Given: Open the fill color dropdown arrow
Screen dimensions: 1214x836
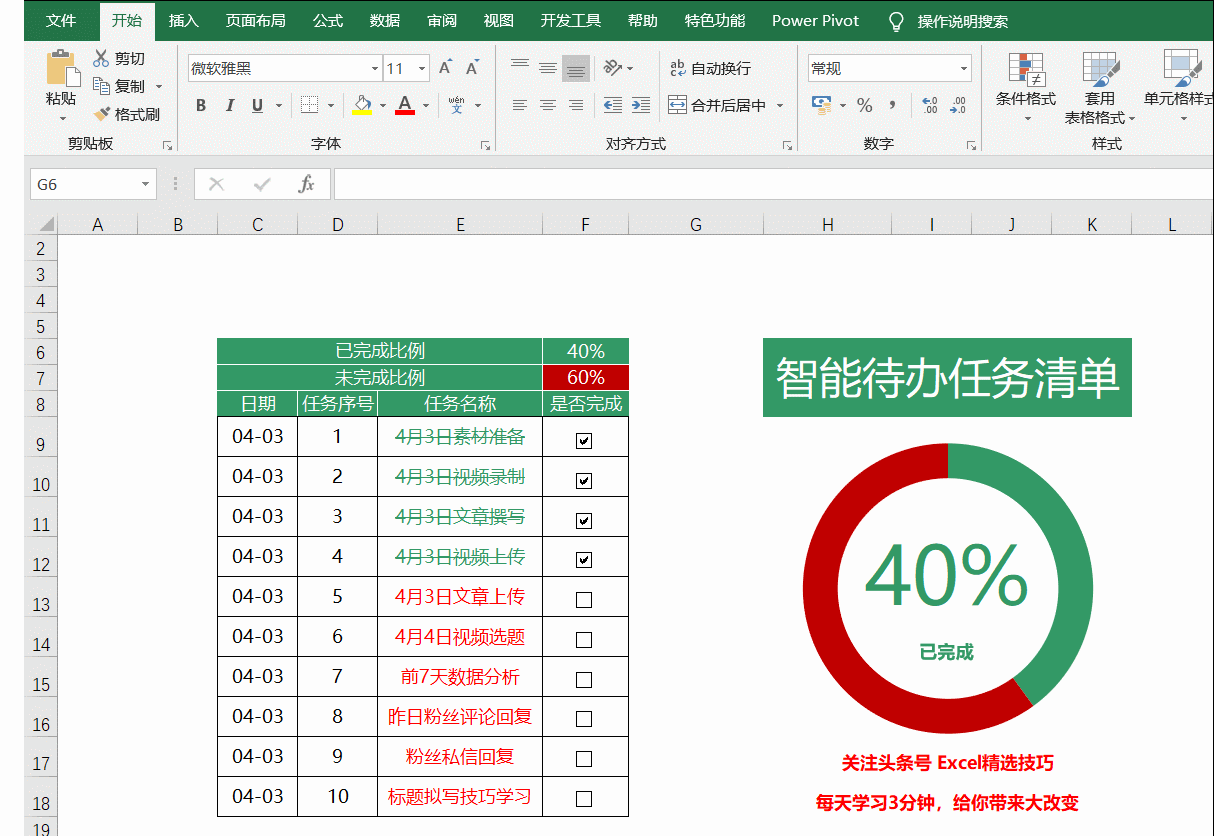Looking at the screenshot, I should click(x=382, y=105).
